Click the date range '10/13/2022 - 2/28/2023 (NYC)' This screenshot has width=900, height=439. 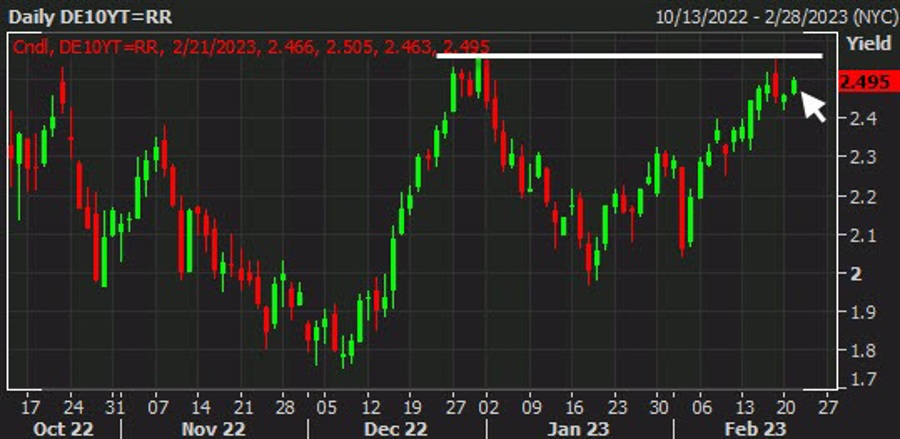pos(777,17)
